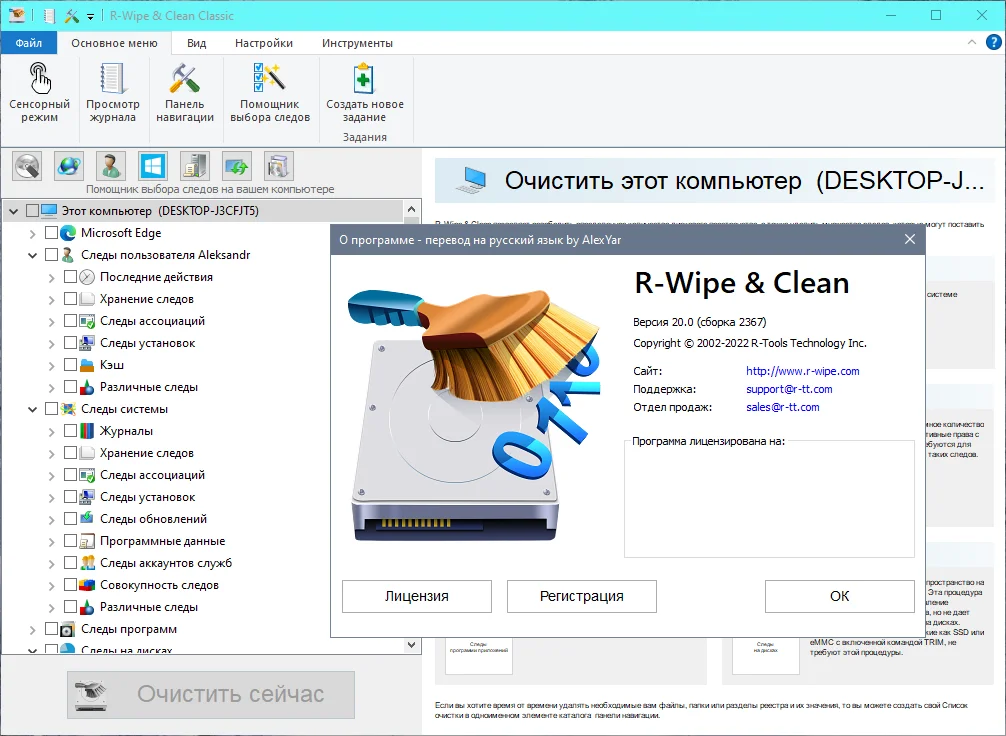Confirm with OK in About dialog
The width and height of the screenshot is (1006, 736).
click(x=840, y=596)
